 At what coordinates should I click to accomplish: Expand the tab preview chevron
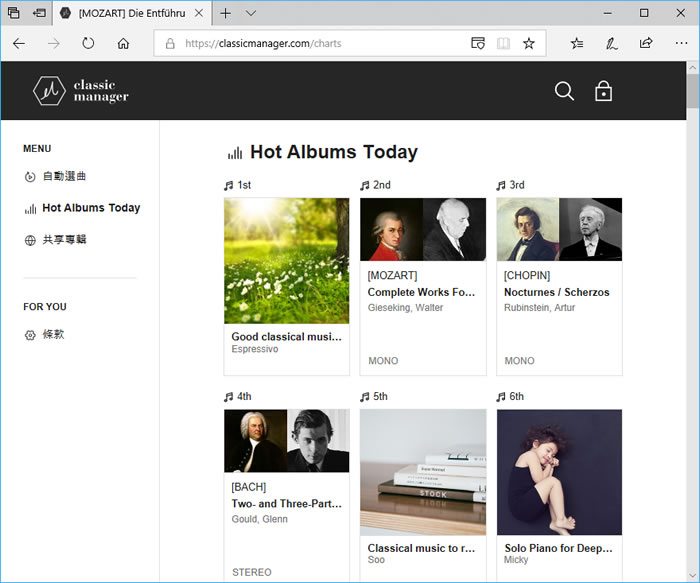point(251,13)
